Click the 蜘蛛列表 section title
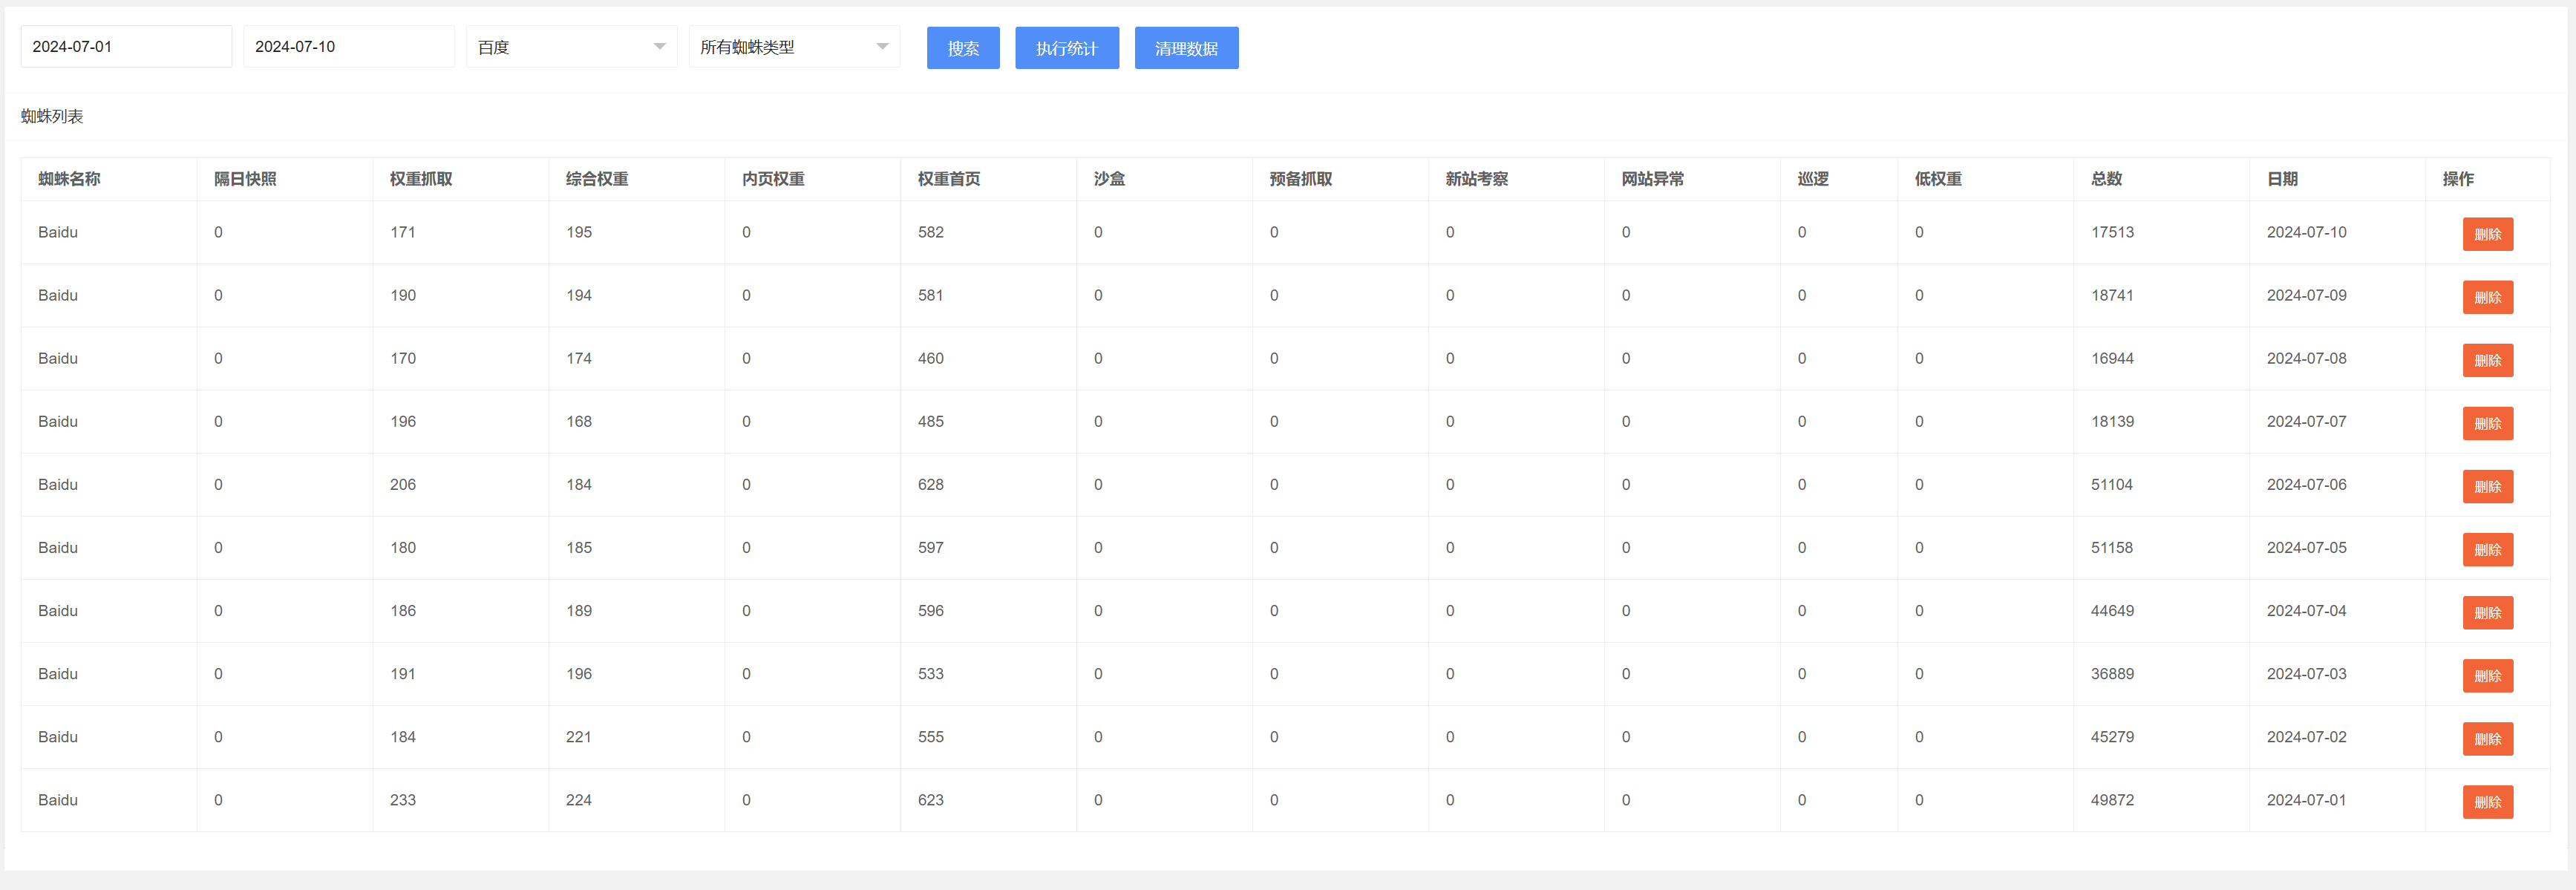The height and width of the screenshot is (890, 2576). (52, 116)
